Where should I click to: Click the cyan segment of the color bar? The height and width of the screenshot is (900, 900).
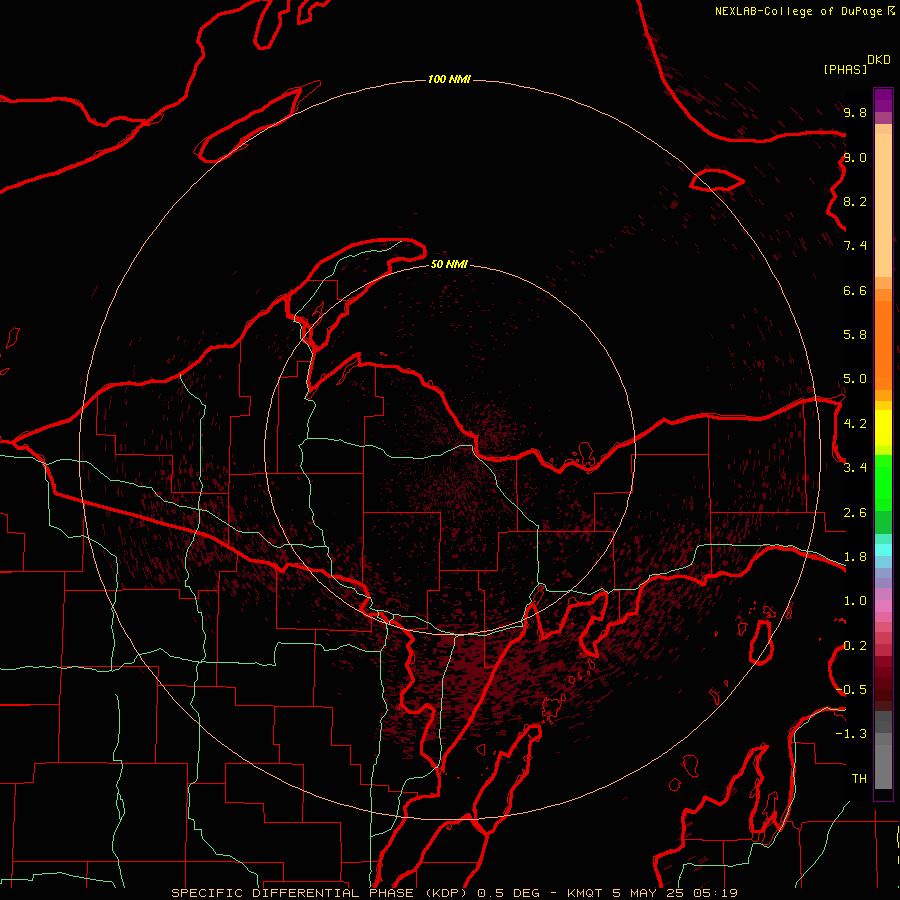pyautogui.click(x=883, y=550)
